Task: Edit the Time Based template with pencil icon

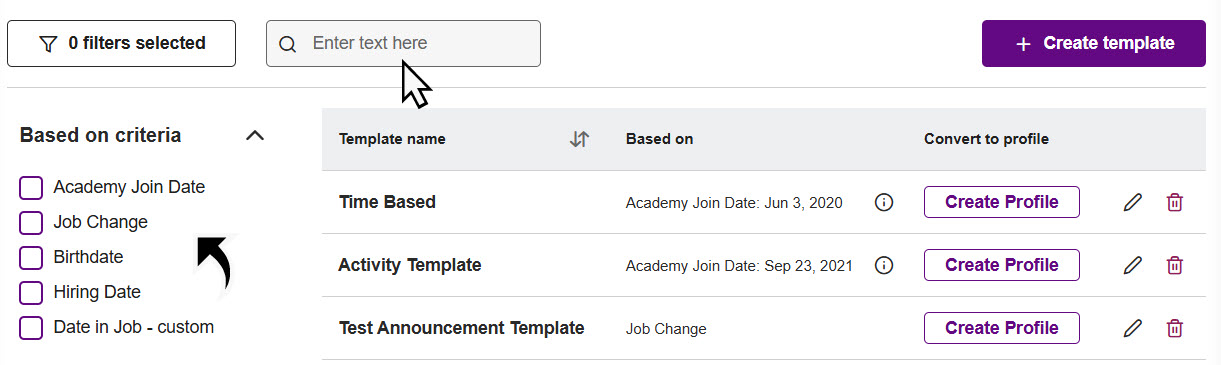Action: point(1132,203)
